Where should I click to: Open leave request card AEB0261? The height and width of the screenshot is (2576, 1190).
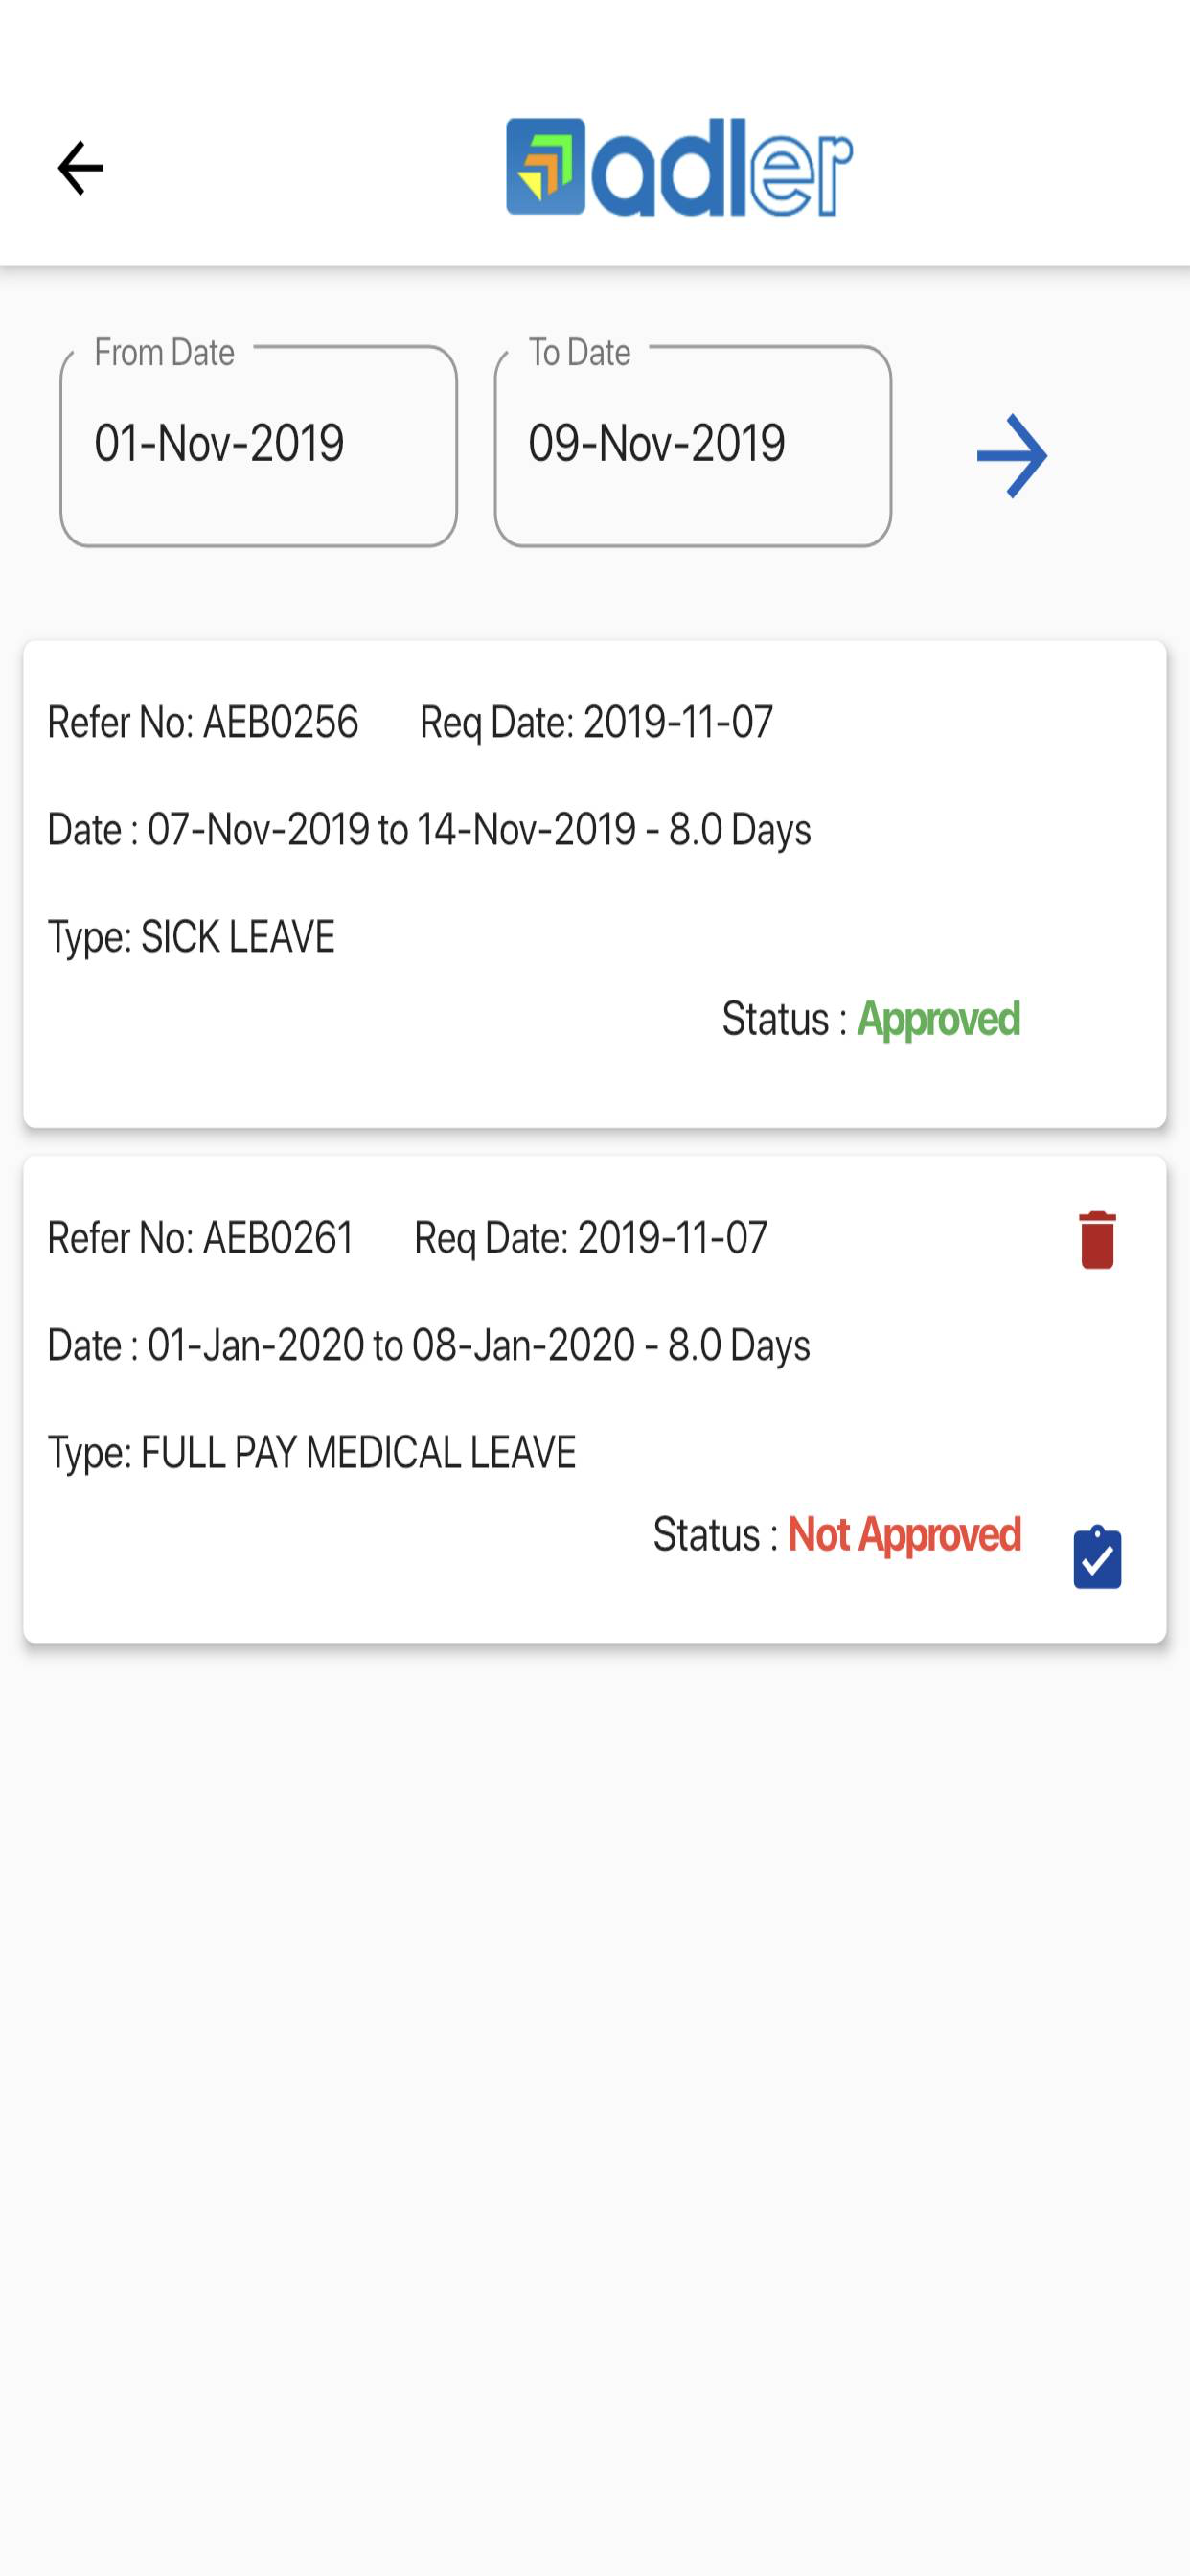pos(595,1399)
